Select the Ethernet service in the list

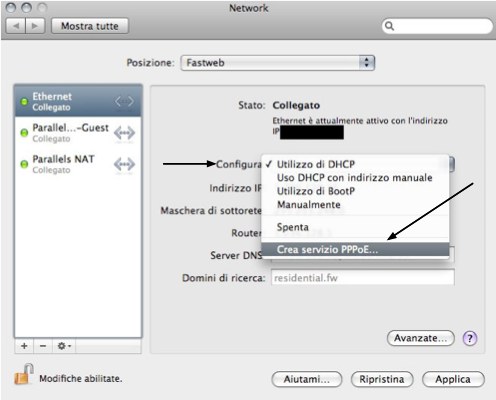78,101
